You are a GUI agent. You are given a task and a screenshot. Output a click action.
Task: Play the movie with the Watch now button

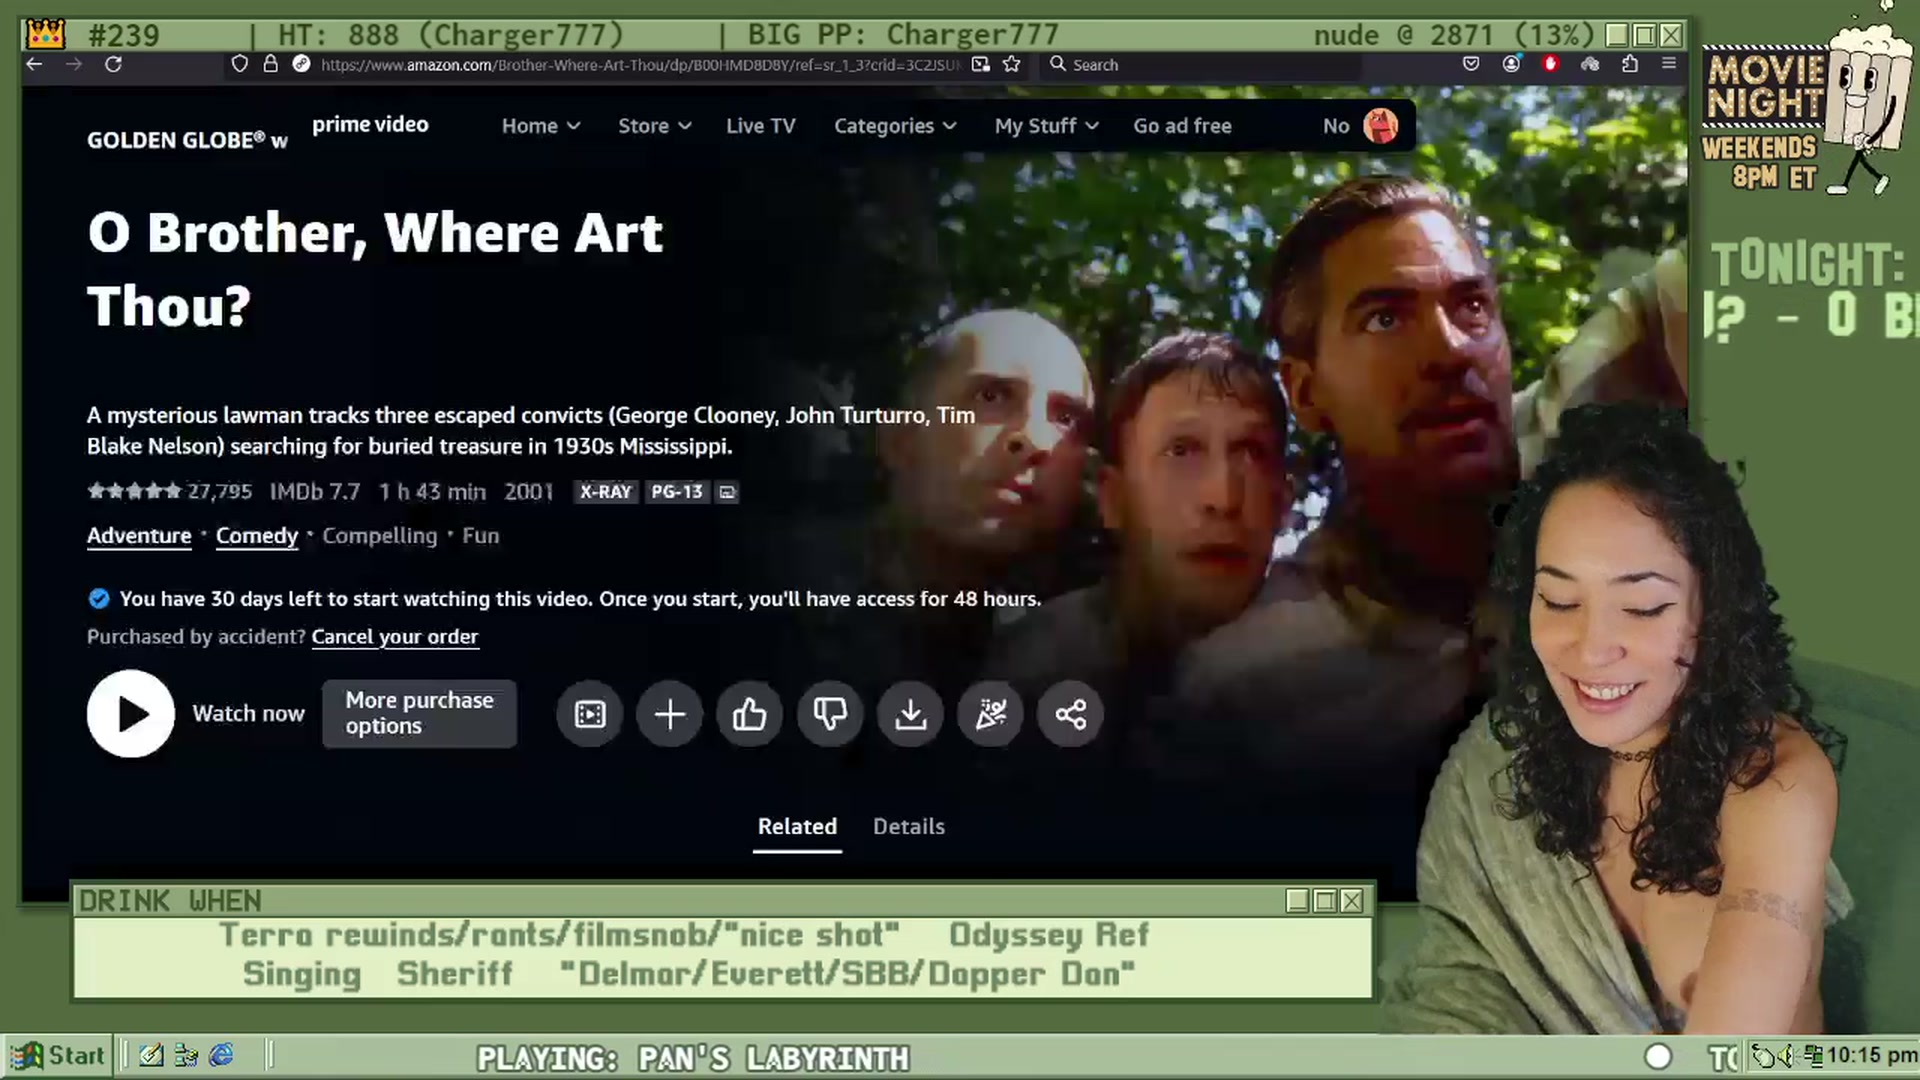click(131, 714)
